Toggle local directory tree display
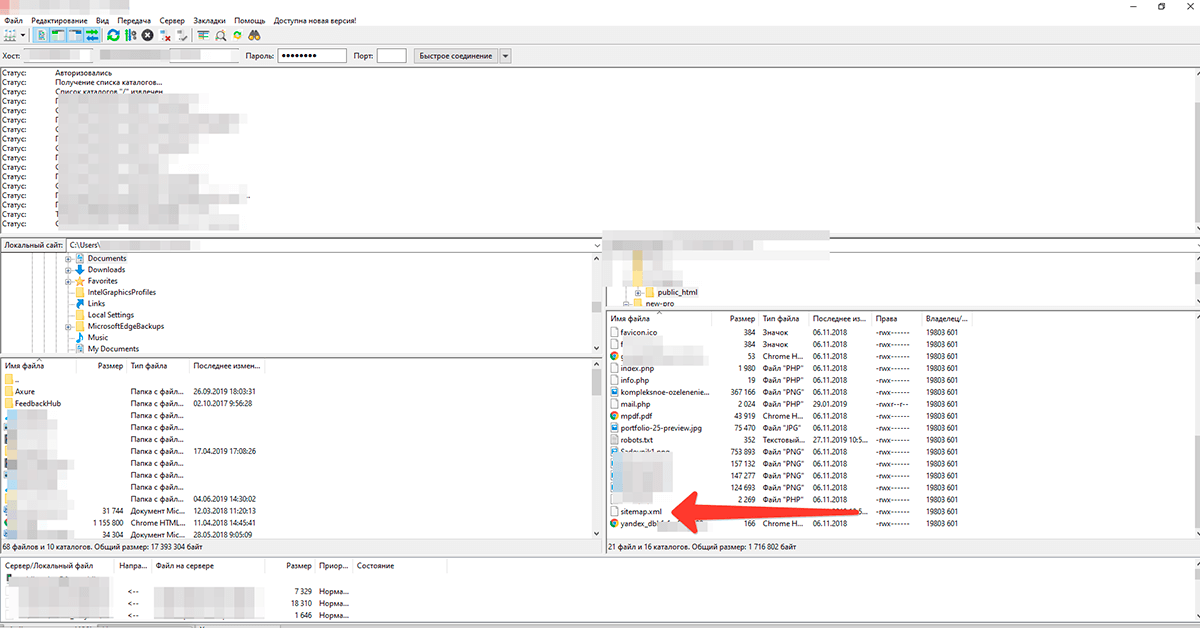This screenshot has height=628, width=1200. point(58,35)
